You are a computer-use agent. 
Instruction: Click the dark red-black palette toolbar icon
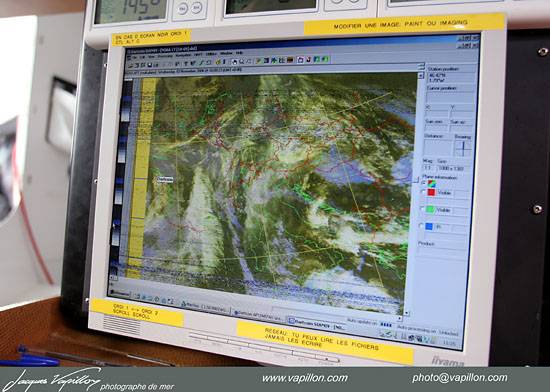(290, 60)
